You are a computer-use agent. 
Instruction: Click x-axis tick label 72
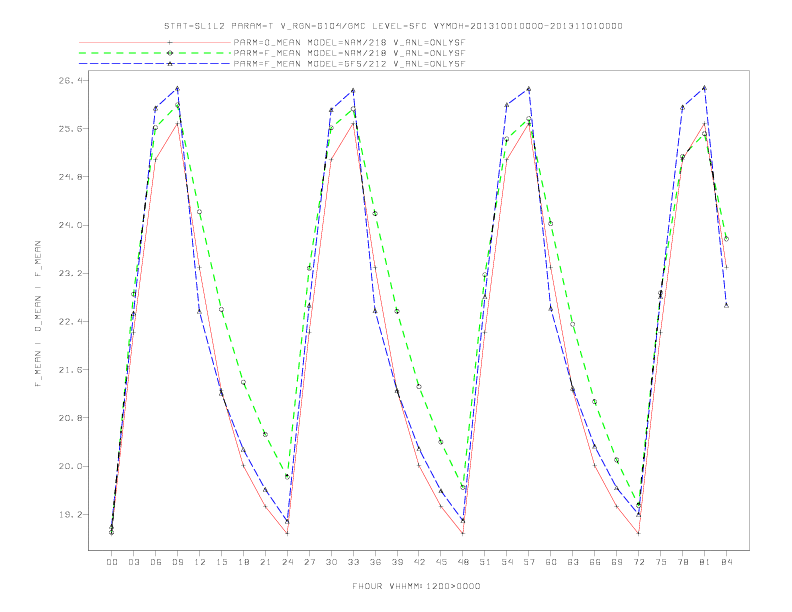tap(639, 562)
